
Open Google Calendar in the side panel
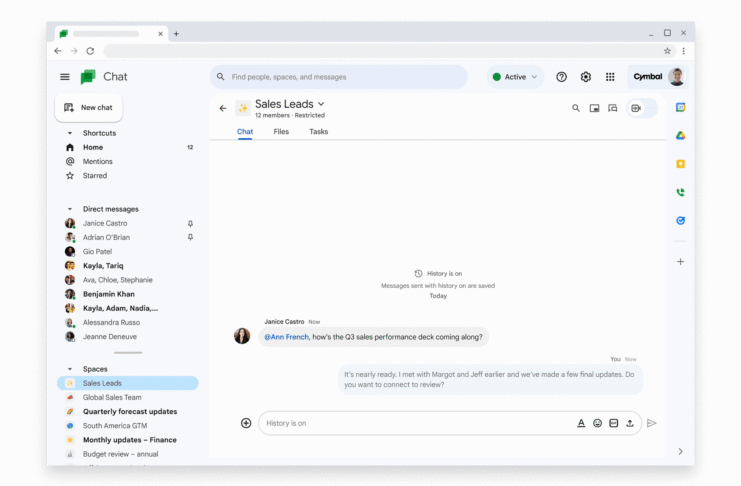[681, 107]
